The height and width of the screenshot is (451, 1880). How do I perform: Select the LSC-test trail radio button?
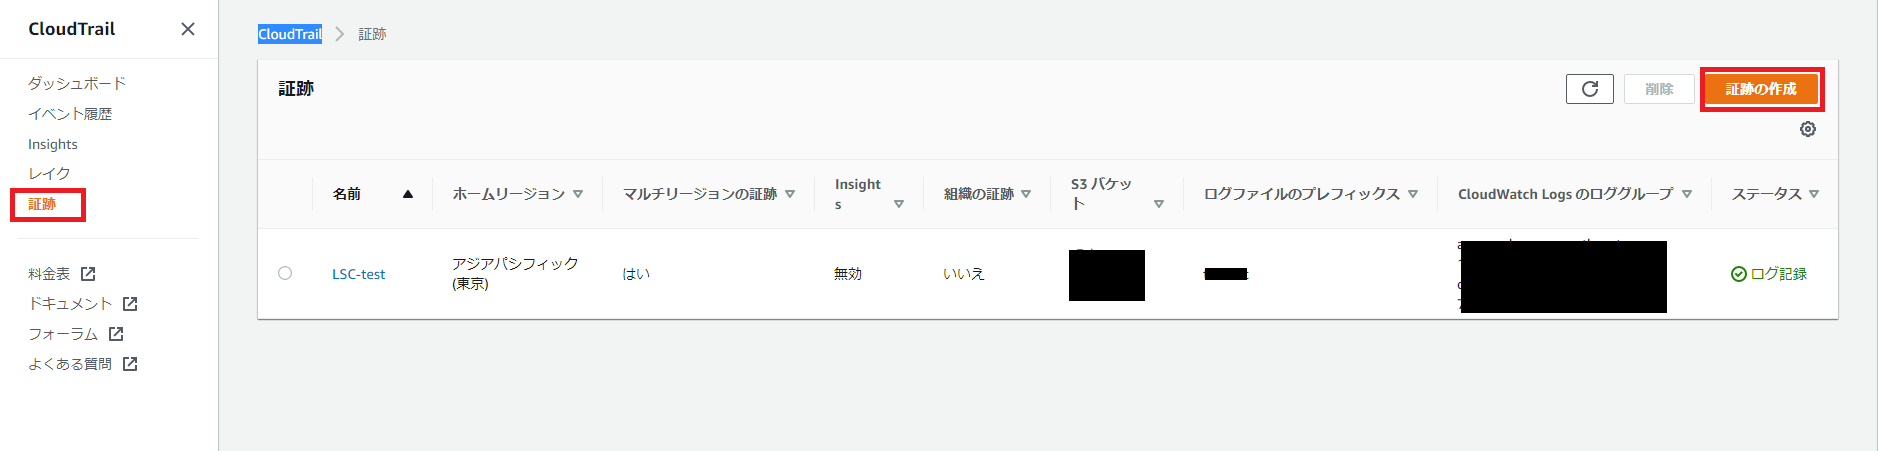285,273
